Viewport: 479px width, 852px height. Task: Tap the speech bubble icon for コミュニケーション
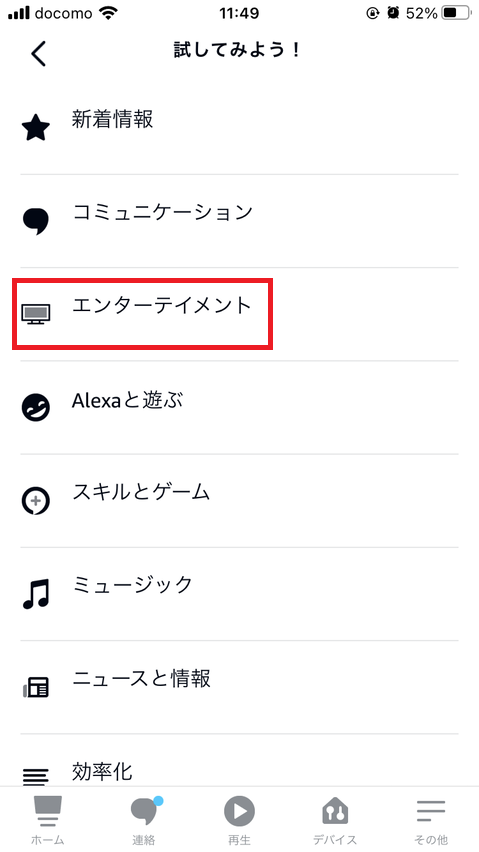(x=36, y=222)
